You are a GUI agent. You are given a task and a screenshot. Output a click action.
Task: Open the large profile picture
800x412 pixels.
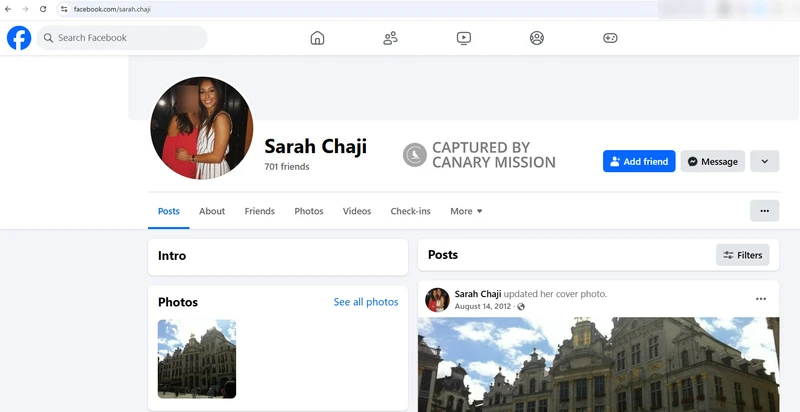click(x=202, y=128)
